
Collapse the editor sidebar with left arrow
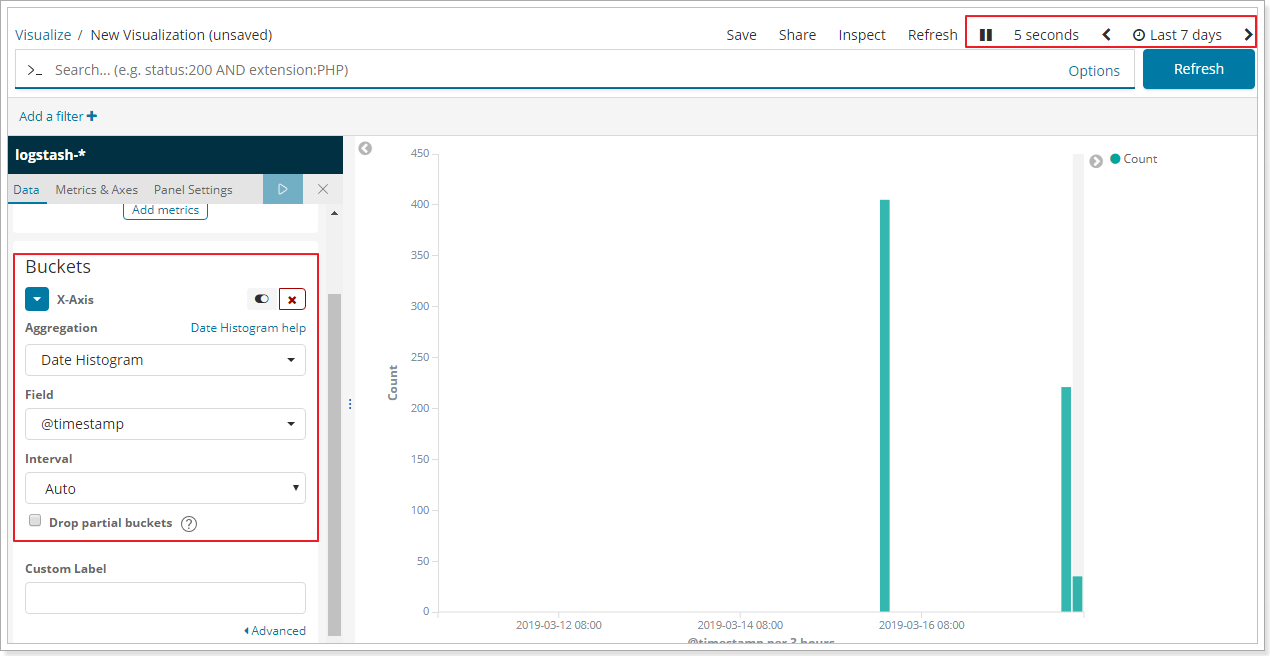coord(365,148)
